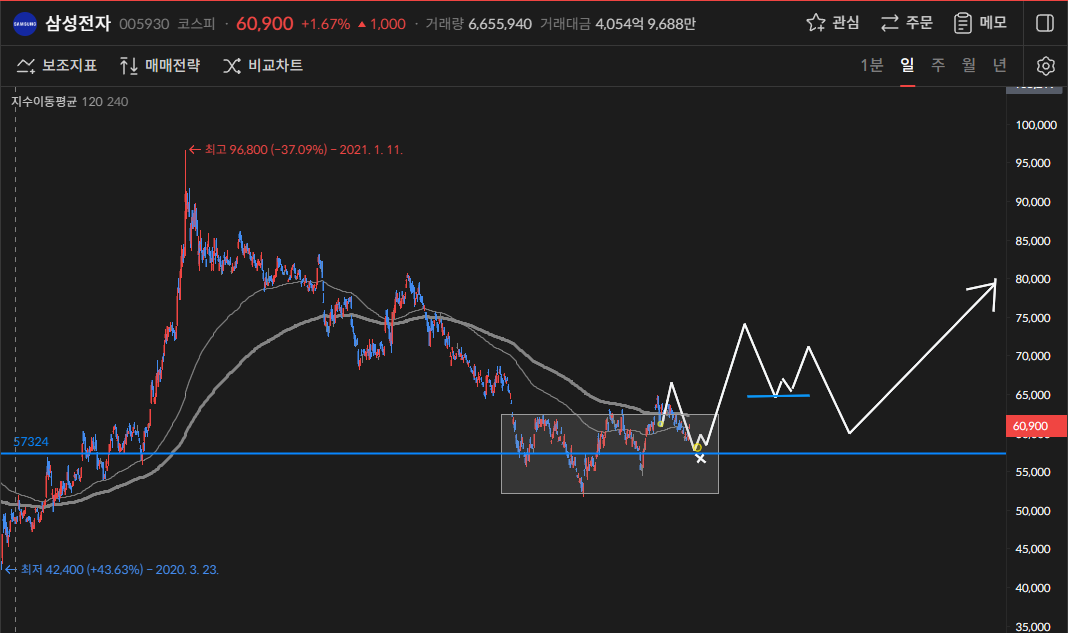Click the 매매전략 up-down arrows icon
This screenshot has width=1068, height=633.
click(x=129, y=65)
